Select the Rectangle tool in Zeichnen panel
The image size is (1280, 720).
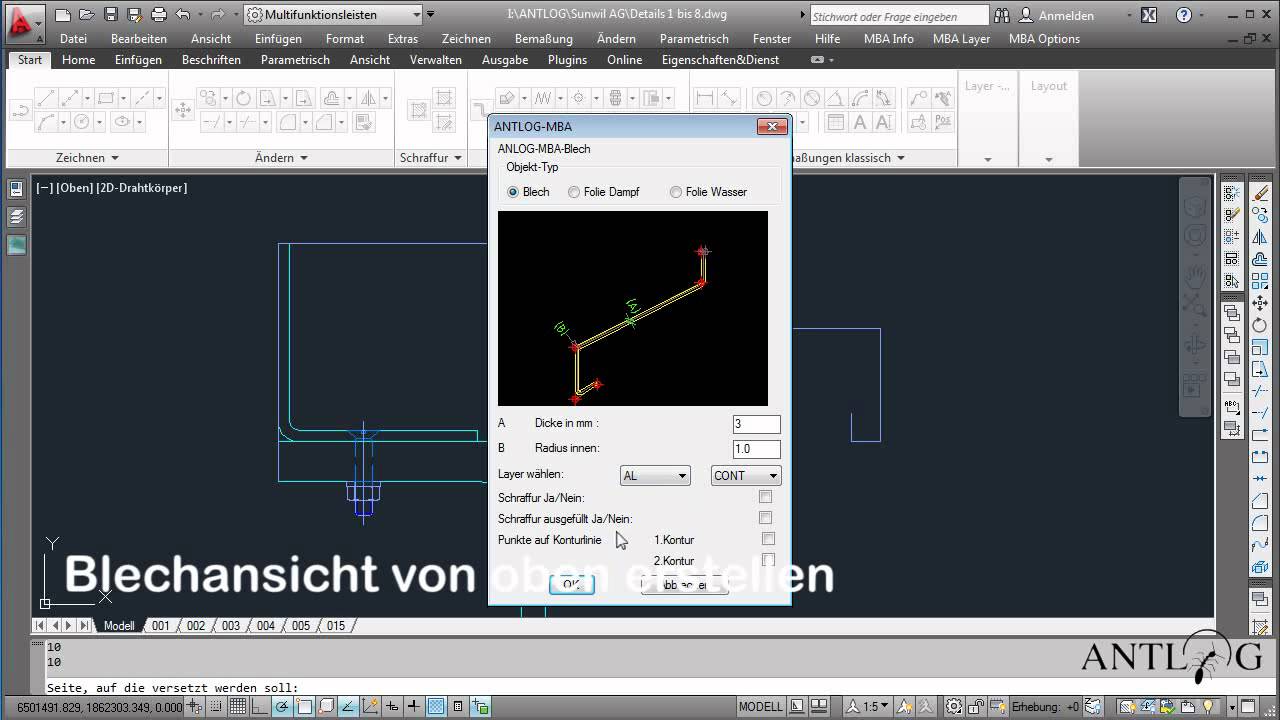click(x=105, y=98)
